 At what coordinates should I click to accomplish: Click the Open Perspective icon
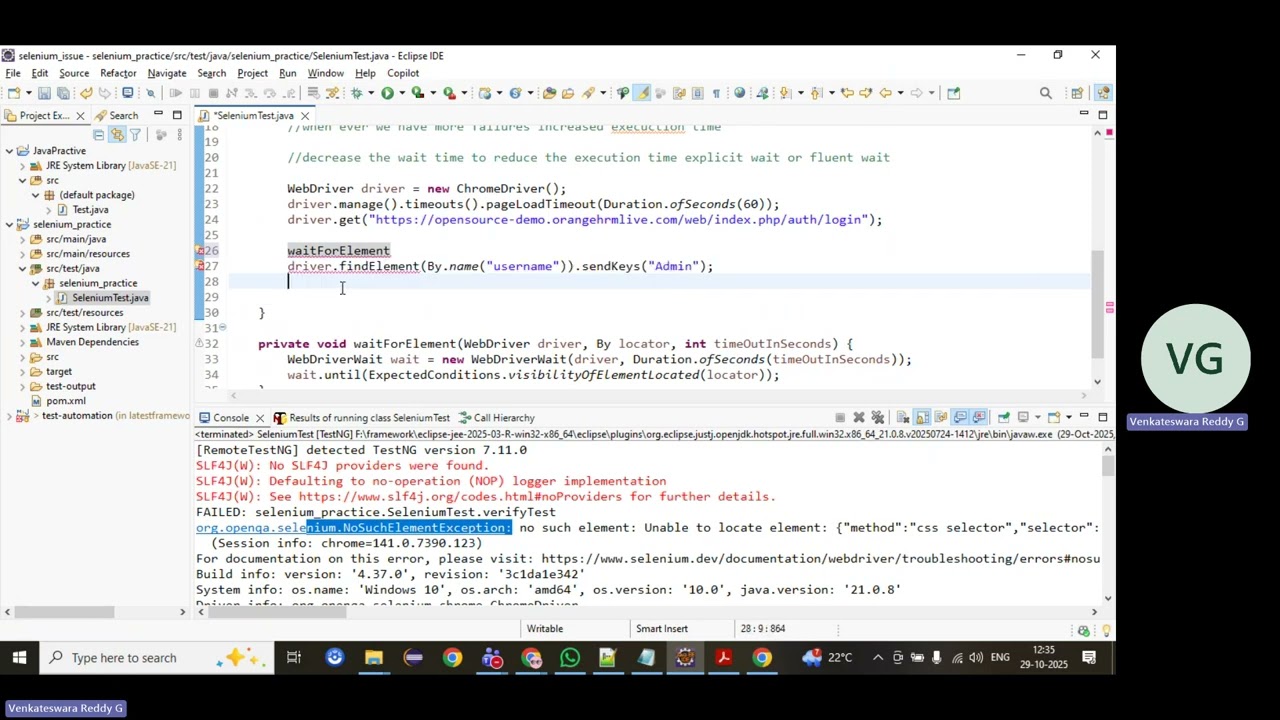tap(1077, 93)
